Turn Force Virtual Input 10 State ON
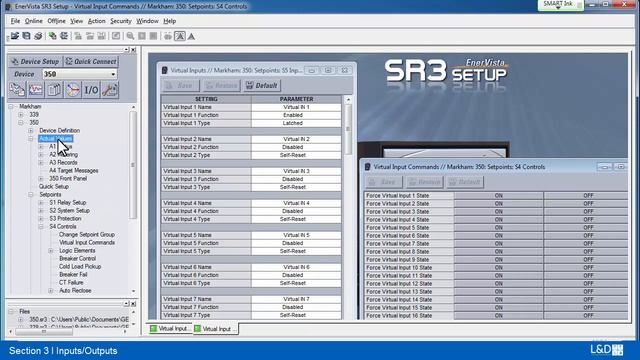640x360 pixels. coord(498,268)
